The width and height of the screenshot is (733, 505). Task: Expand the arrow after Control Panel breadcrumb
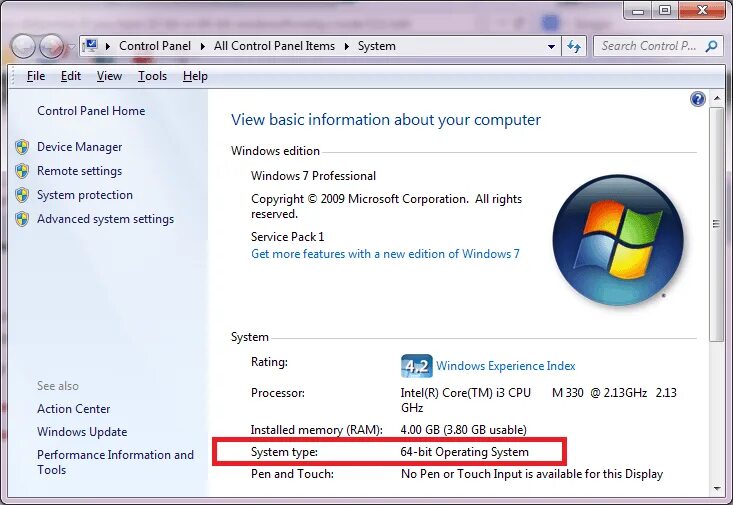pyautogui.click(x=202, y=46)
